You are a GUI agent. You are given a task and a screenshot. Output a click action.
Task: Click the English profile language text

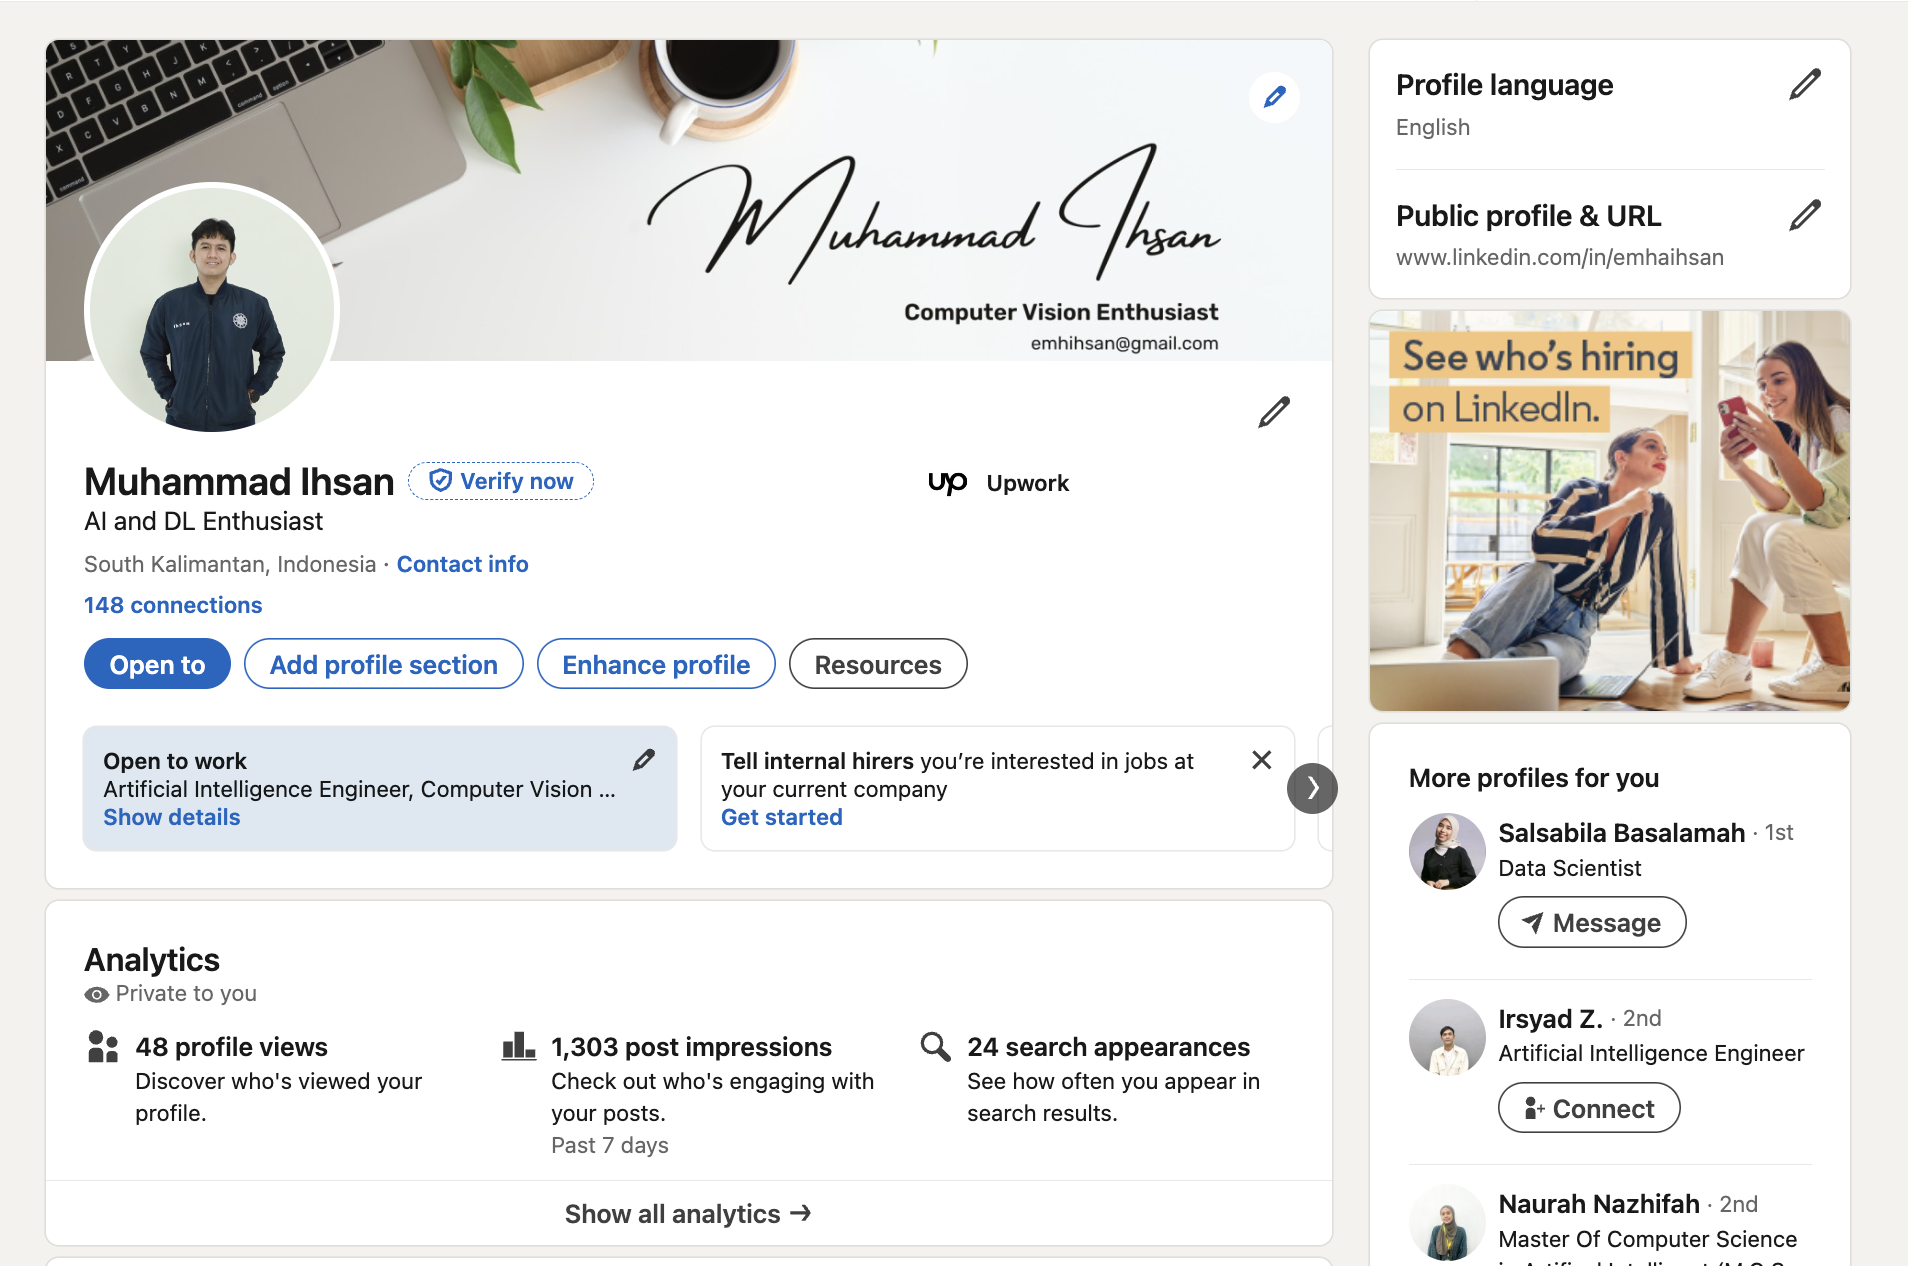1432,127
